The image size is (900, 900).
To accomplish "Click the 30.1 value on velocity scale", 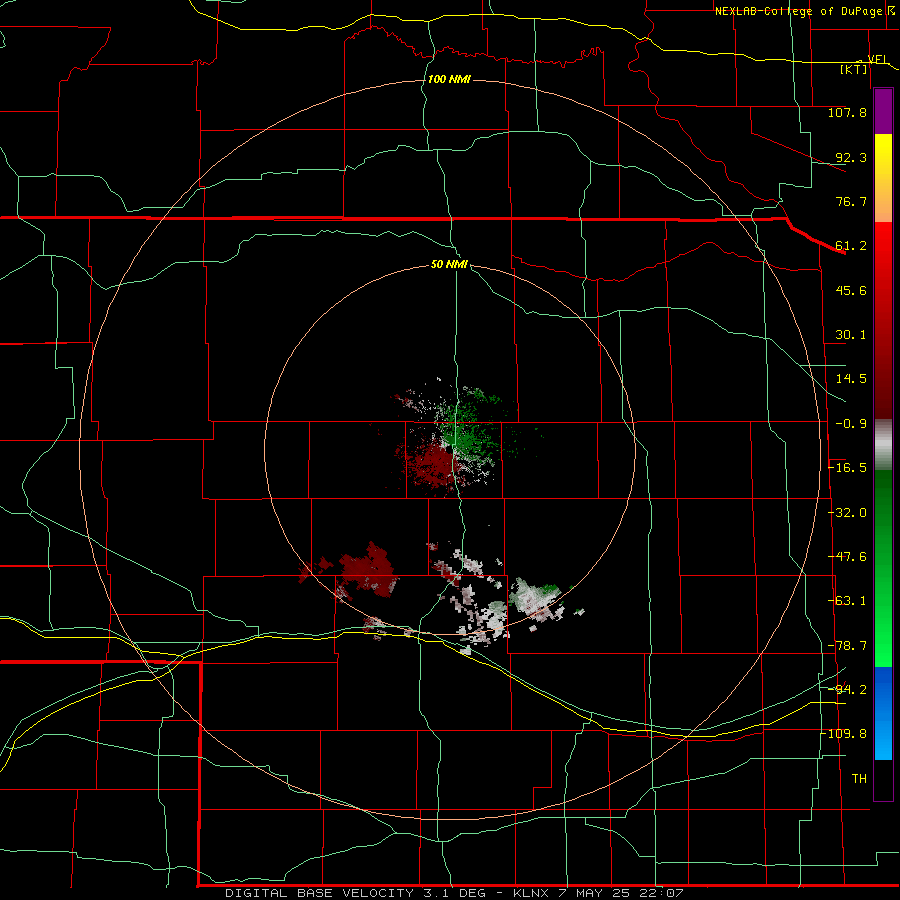I will (851, 335).
